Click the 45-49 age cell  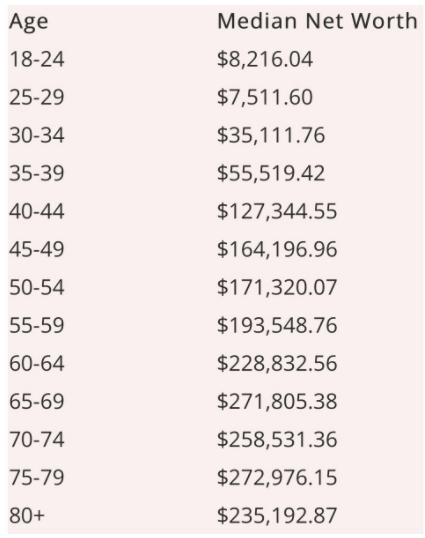click(37, 249)
